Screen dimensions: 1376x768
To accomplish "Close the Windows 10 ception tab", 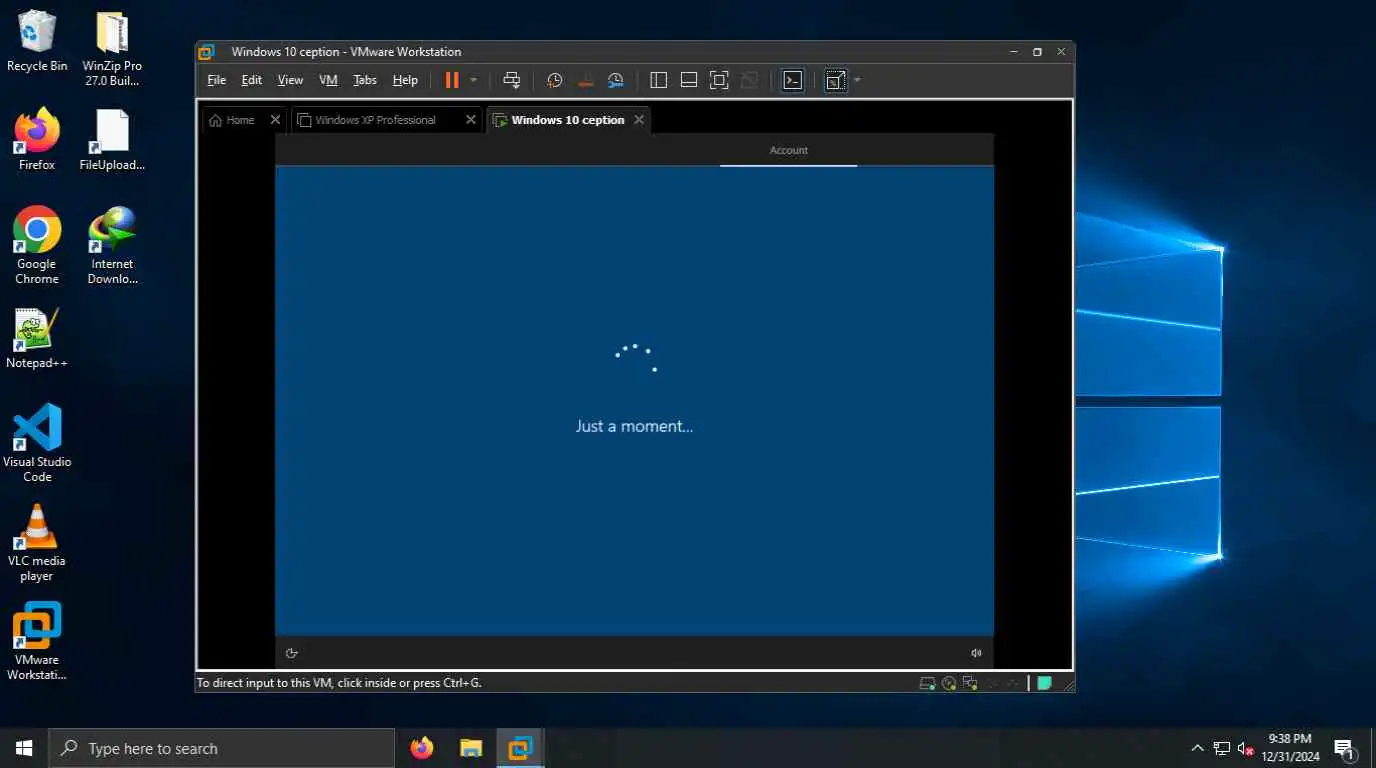I will 639,120.
